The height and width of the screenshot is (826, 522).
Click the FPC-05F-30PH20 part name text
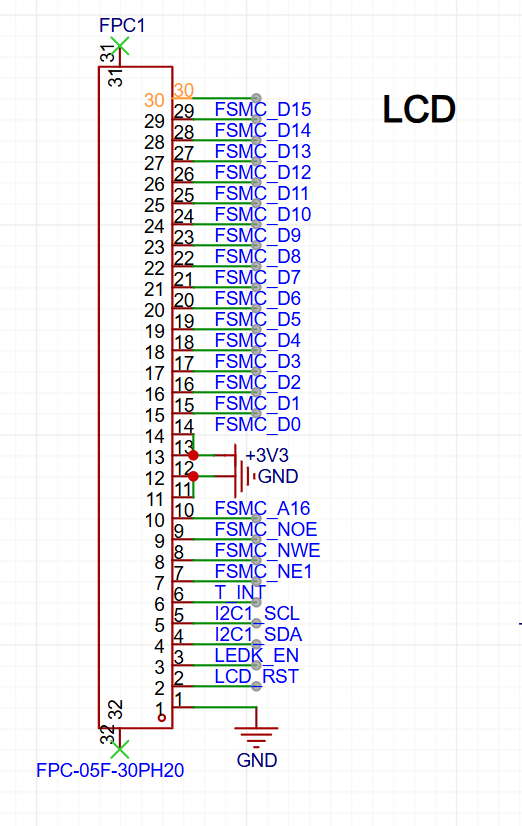pyautogui.click(x=110, y=770)
